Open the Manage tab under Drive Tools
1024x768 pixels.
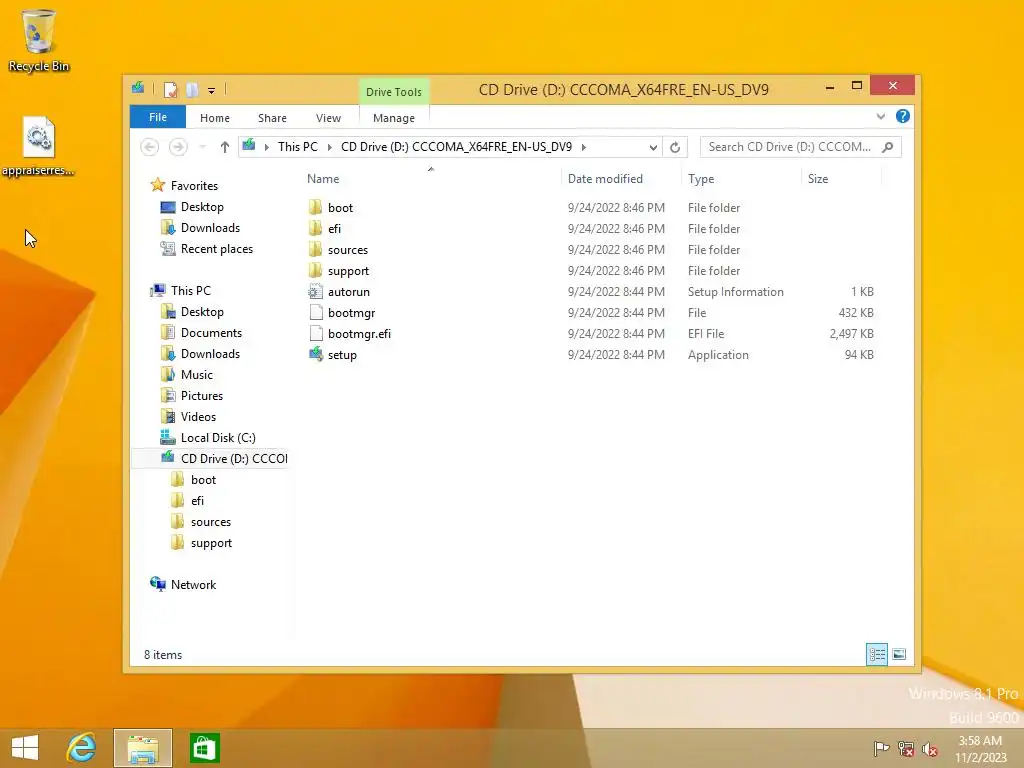click(394, 118)
